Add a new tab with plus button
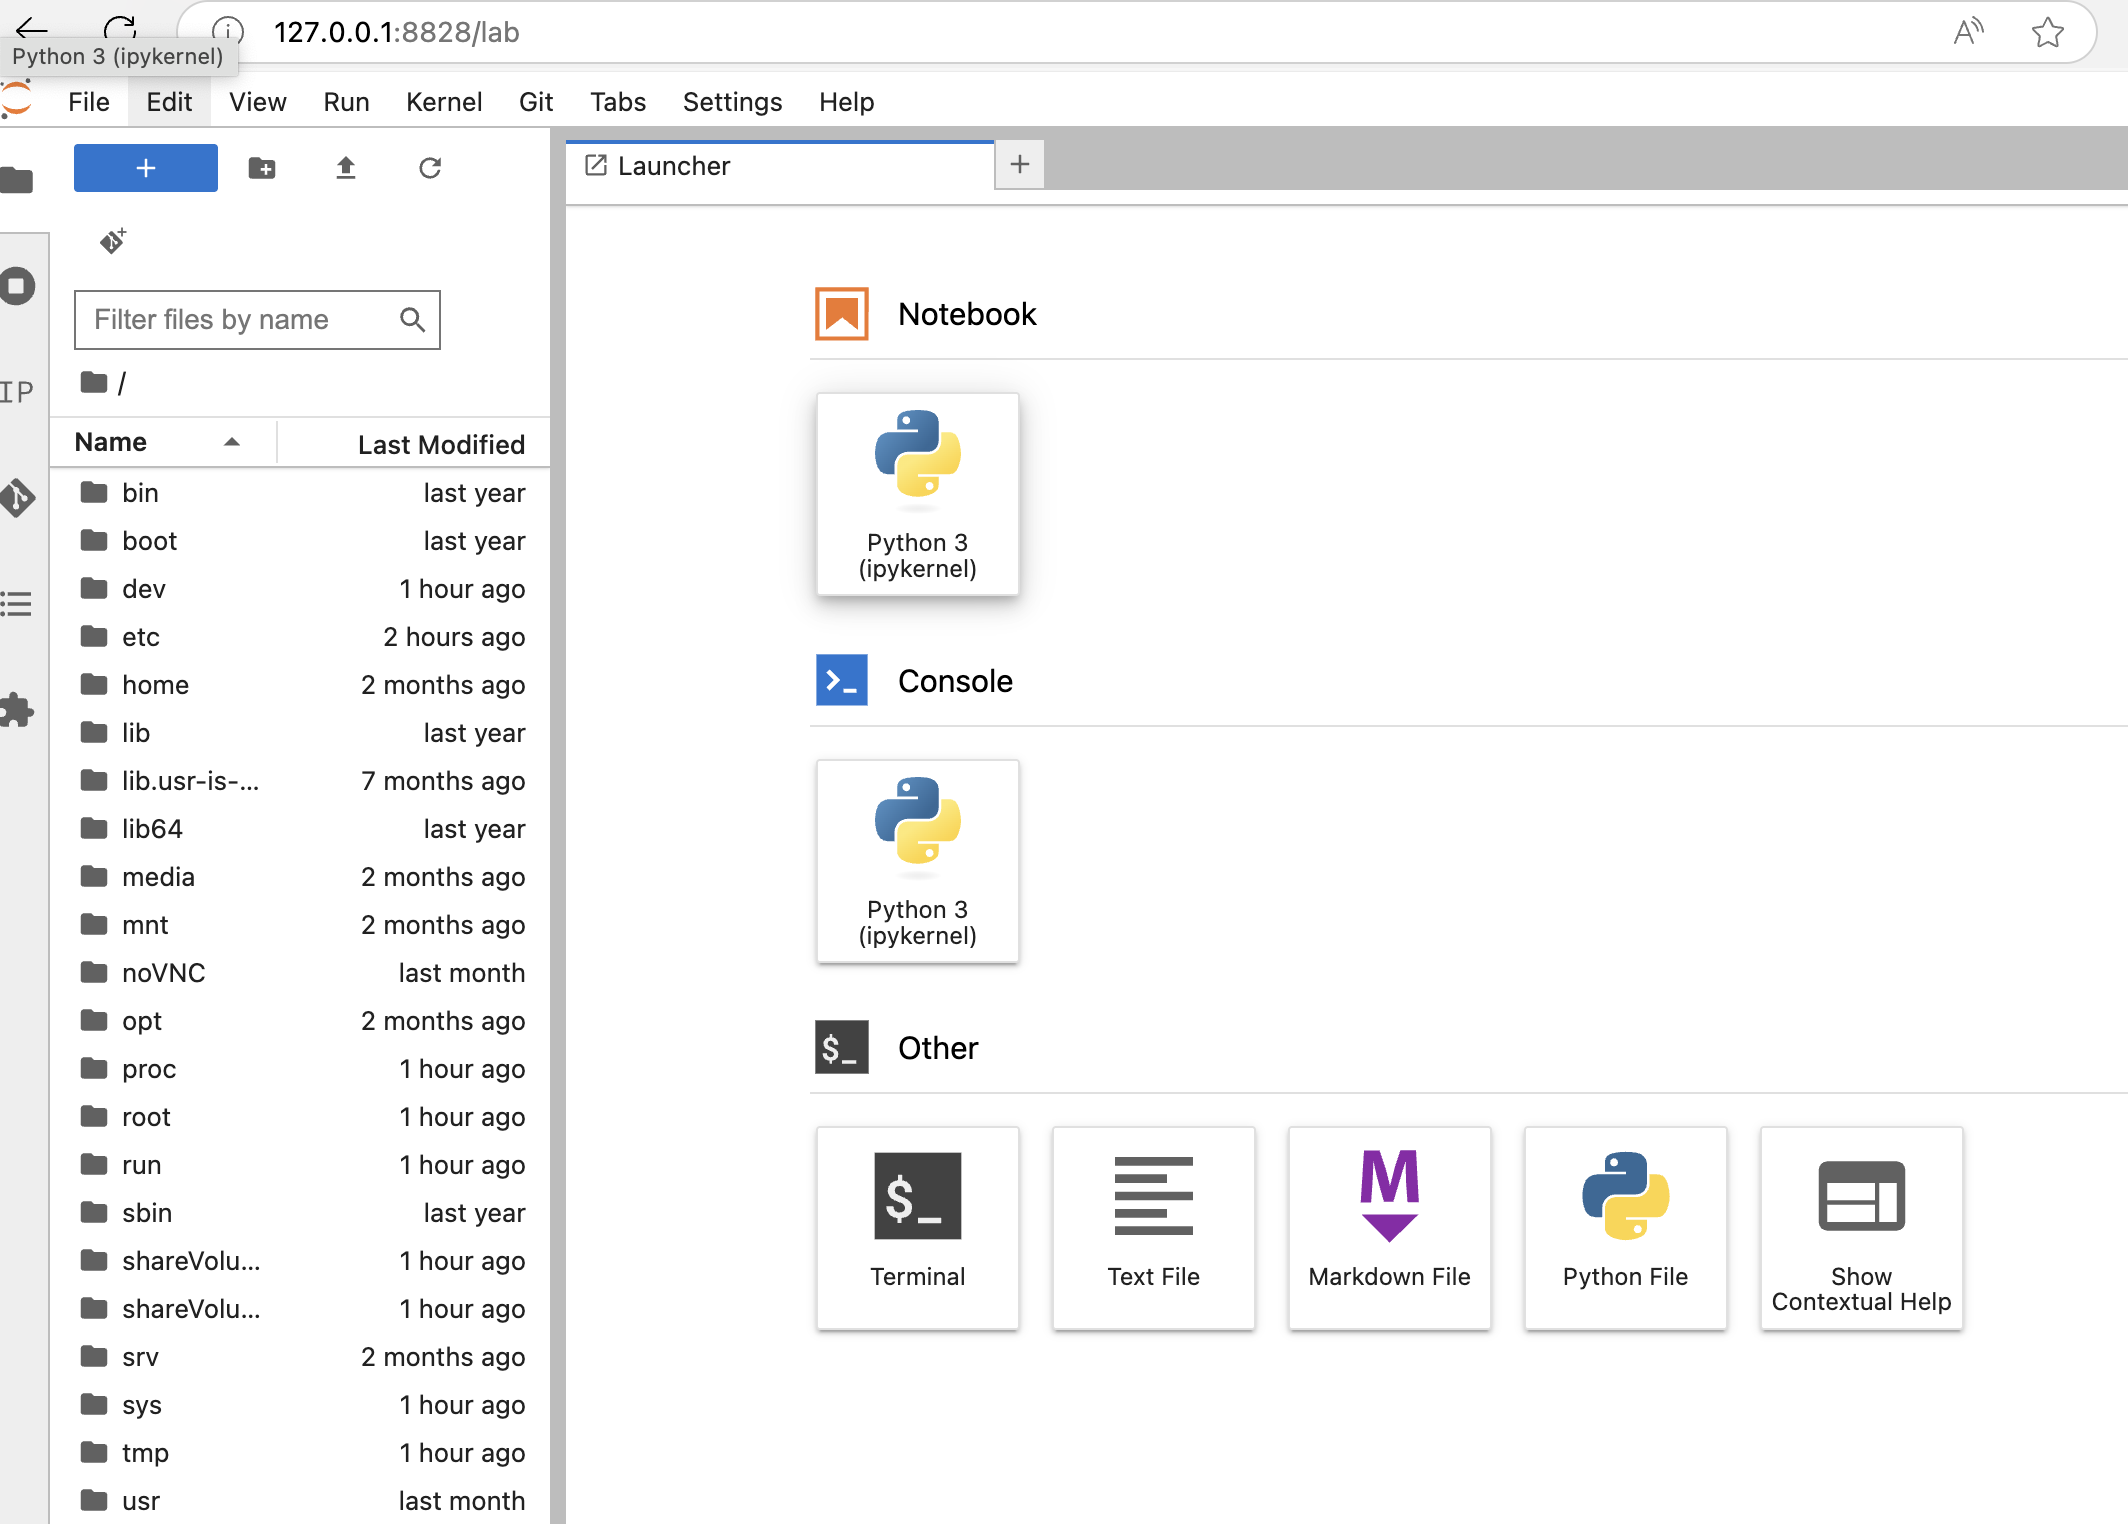 pos(1020,165)
